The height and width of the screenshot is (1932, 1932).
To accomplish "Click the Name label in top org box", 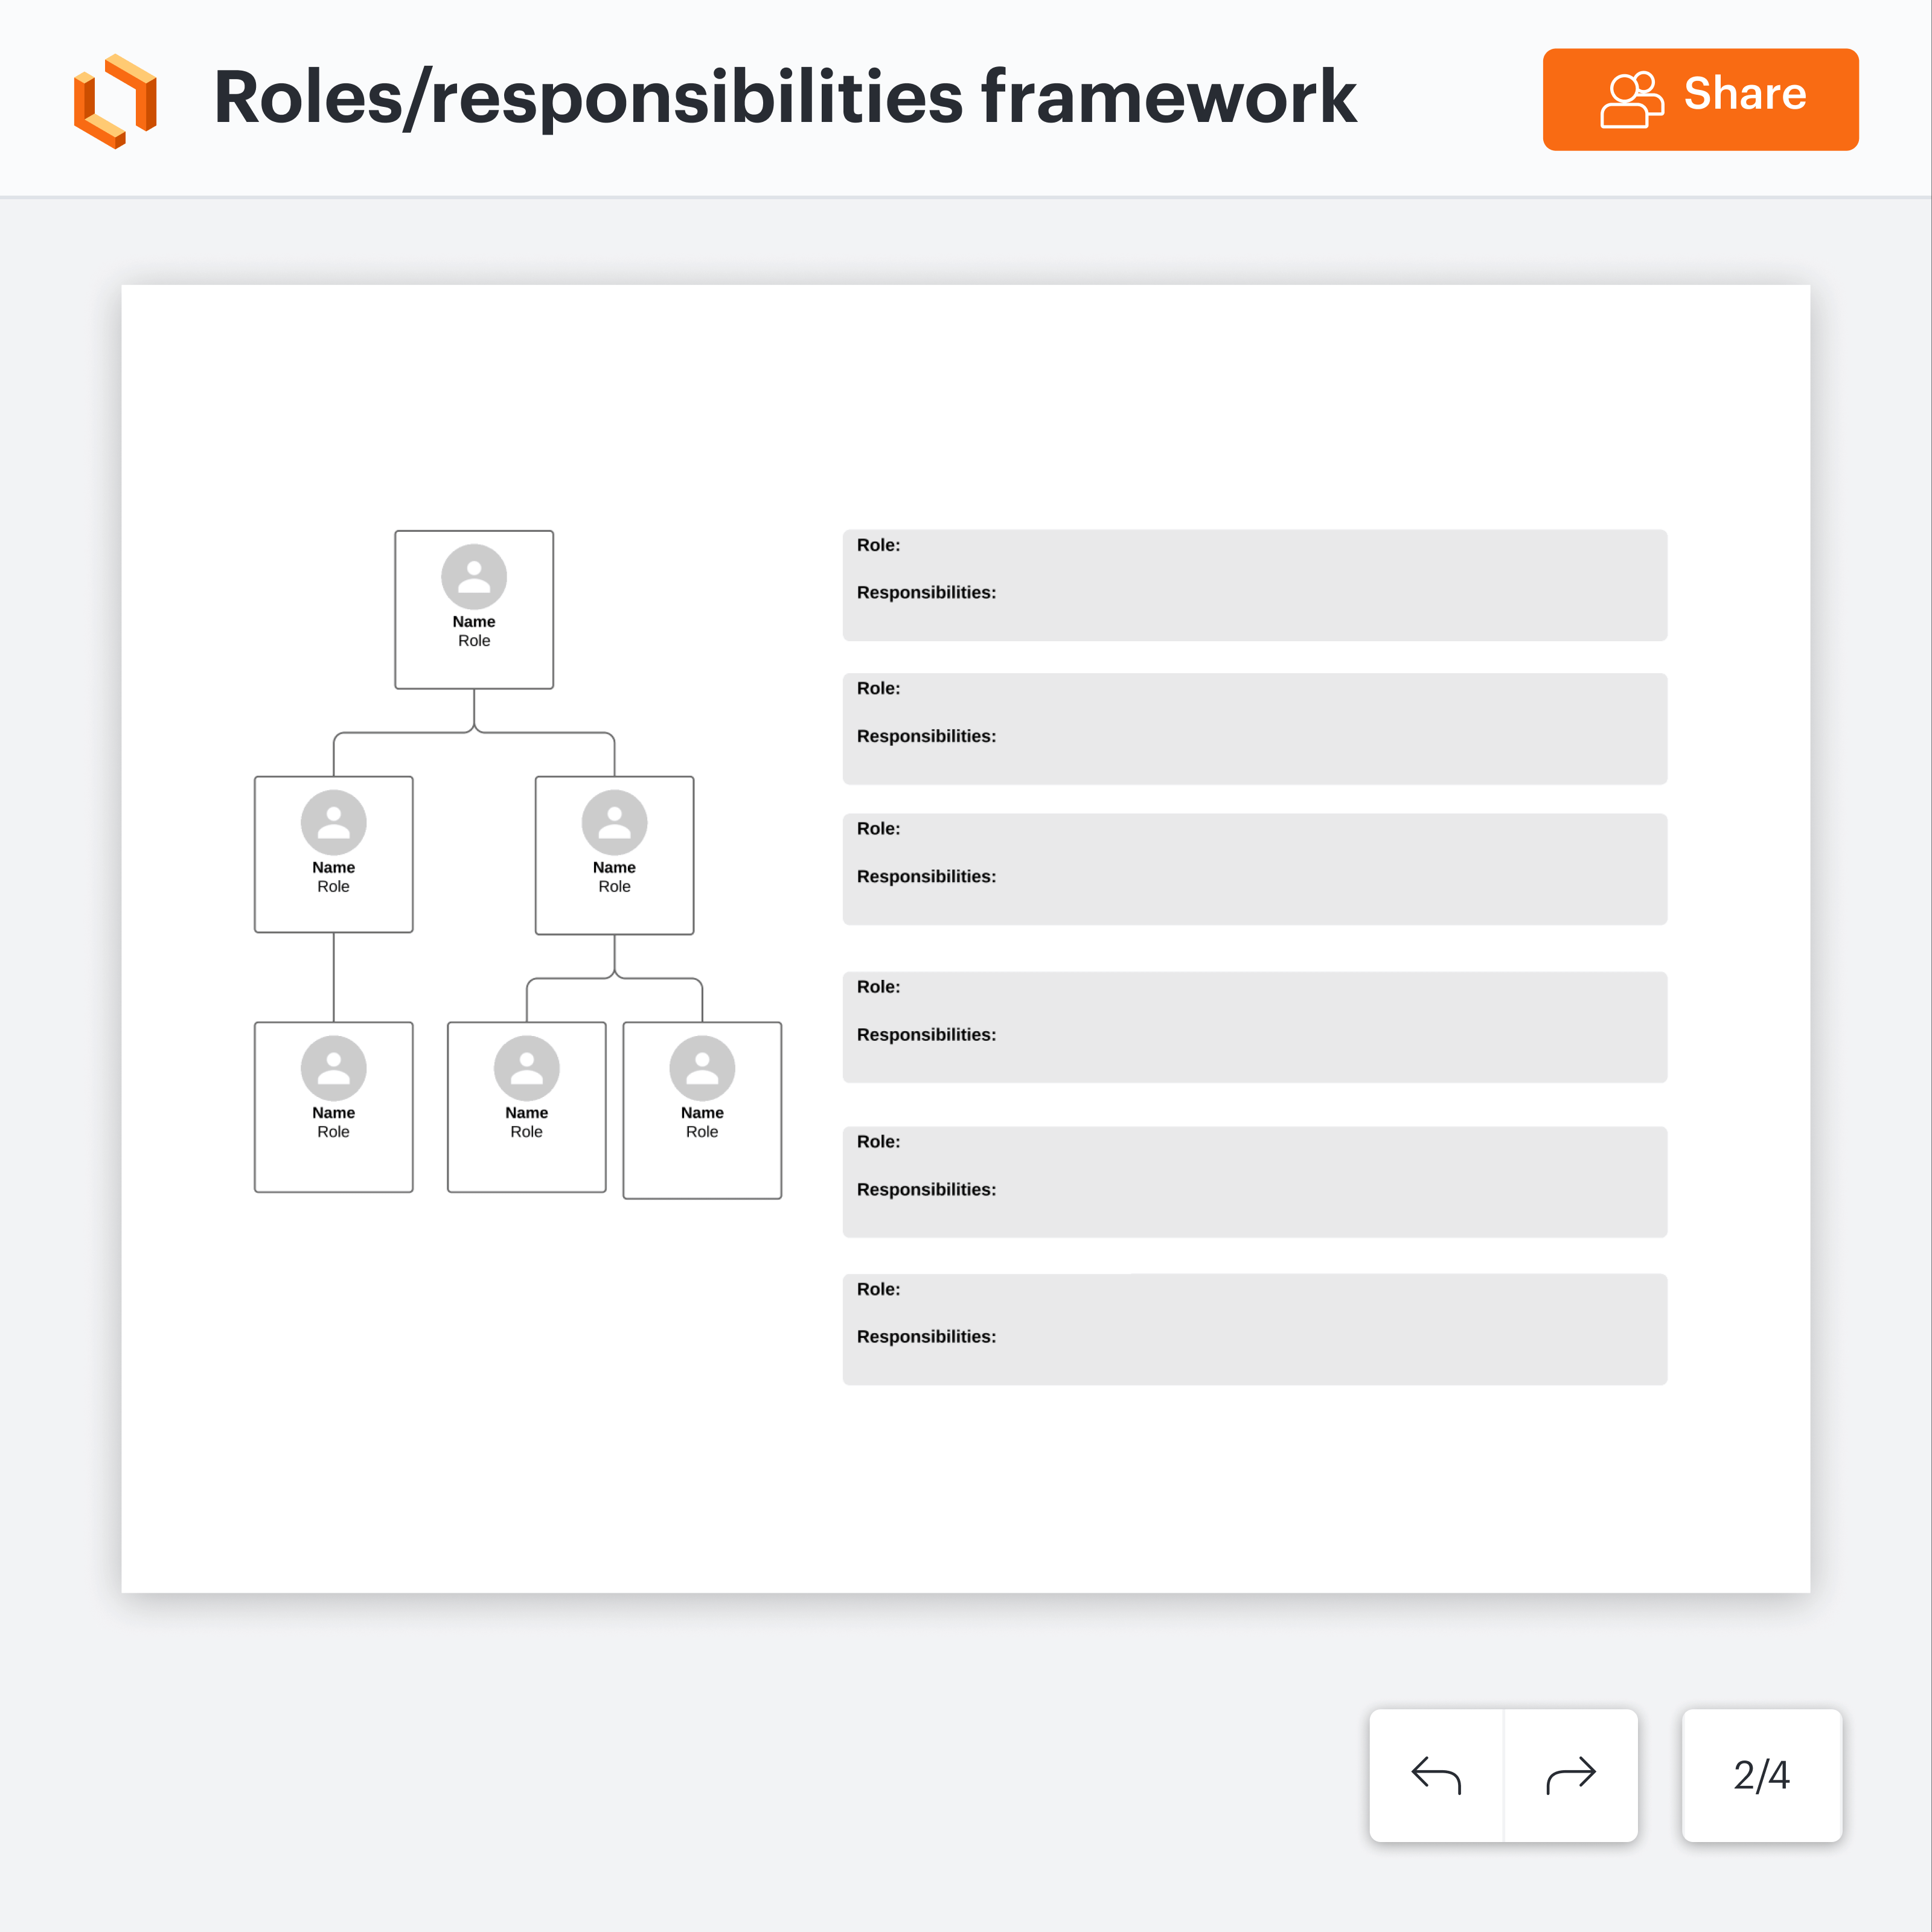I will pos(474,622).
